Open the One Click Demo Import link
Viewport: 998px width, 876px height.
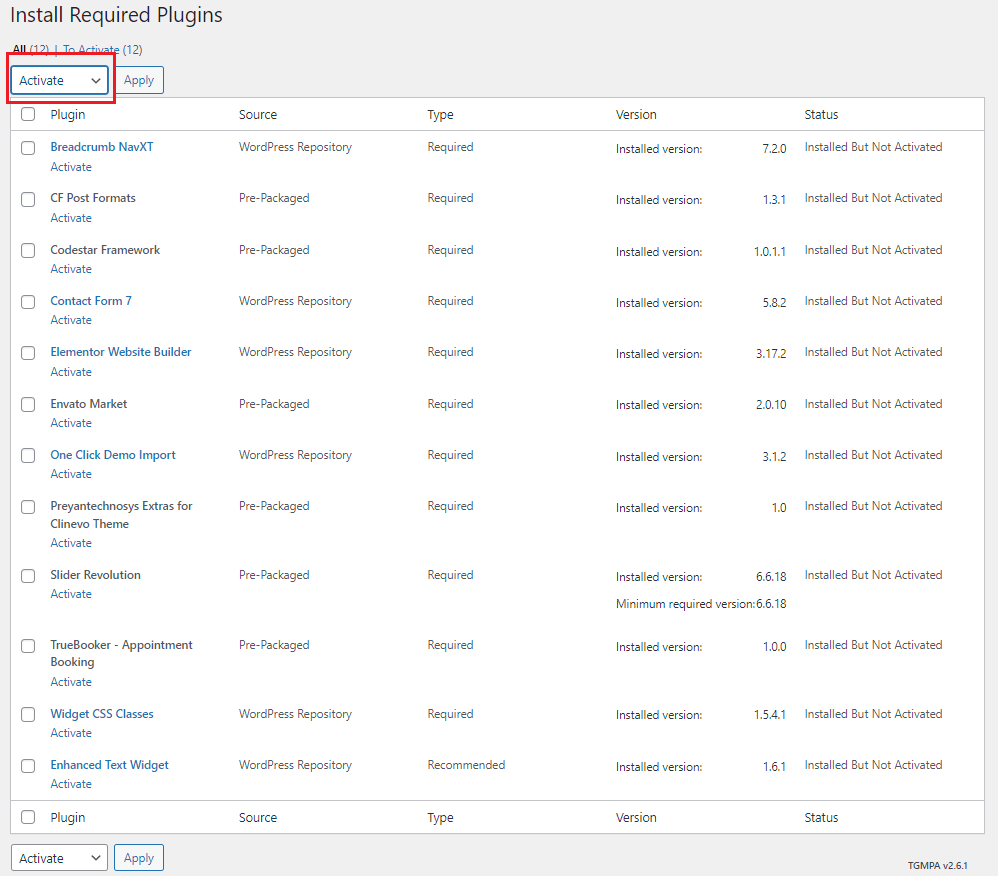[x=113, y=455]
